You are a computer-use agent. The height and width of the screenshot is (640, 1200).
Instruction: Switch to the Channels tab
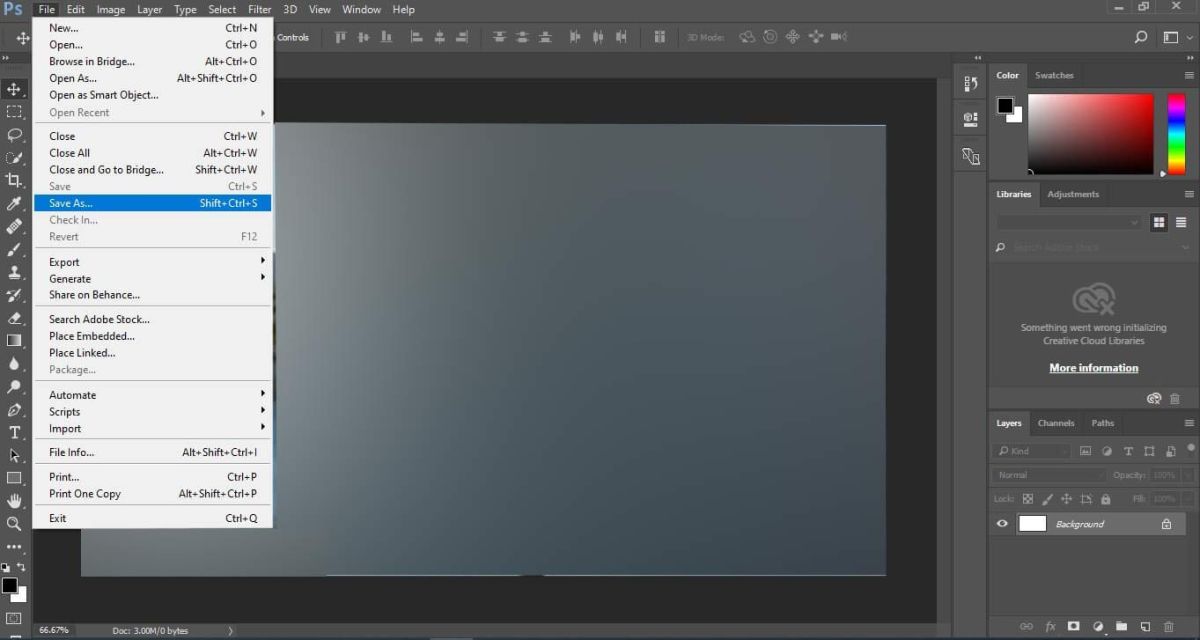click(1055, 423)
